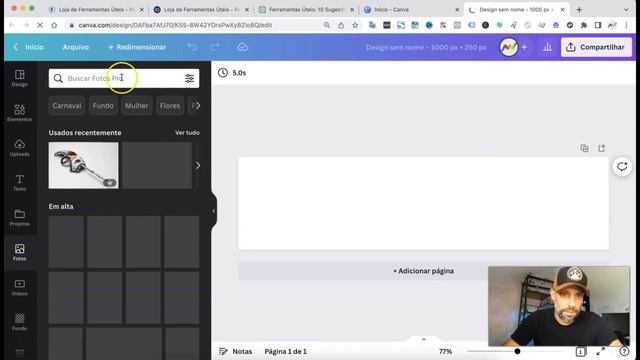Open photo search filter settings
The image size is (640, 360).
tap(189, 78)
